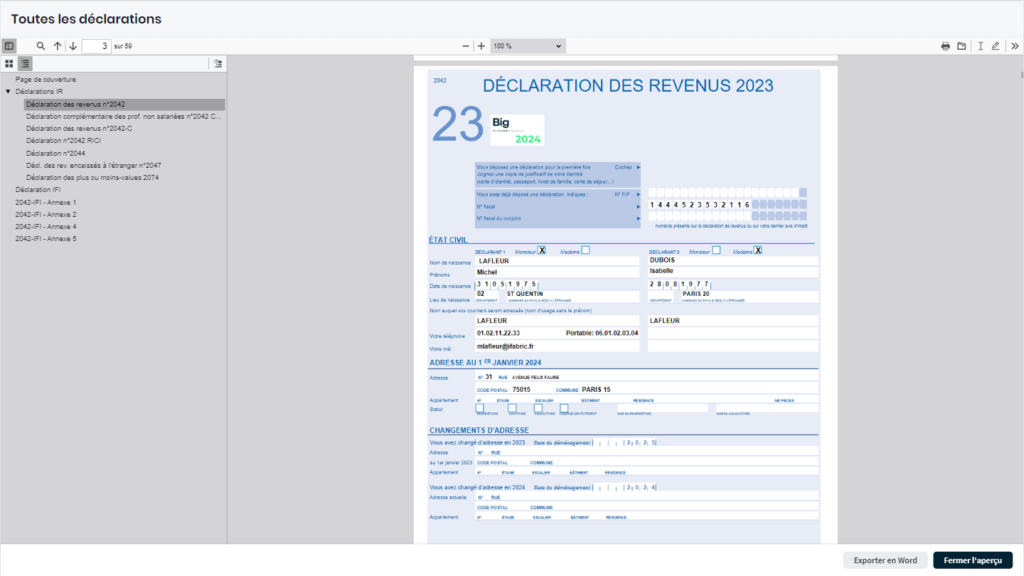Zoom out with the minus button
Image resolution: width=1024 pixels, height=576 pixels.
click(466, 46)
